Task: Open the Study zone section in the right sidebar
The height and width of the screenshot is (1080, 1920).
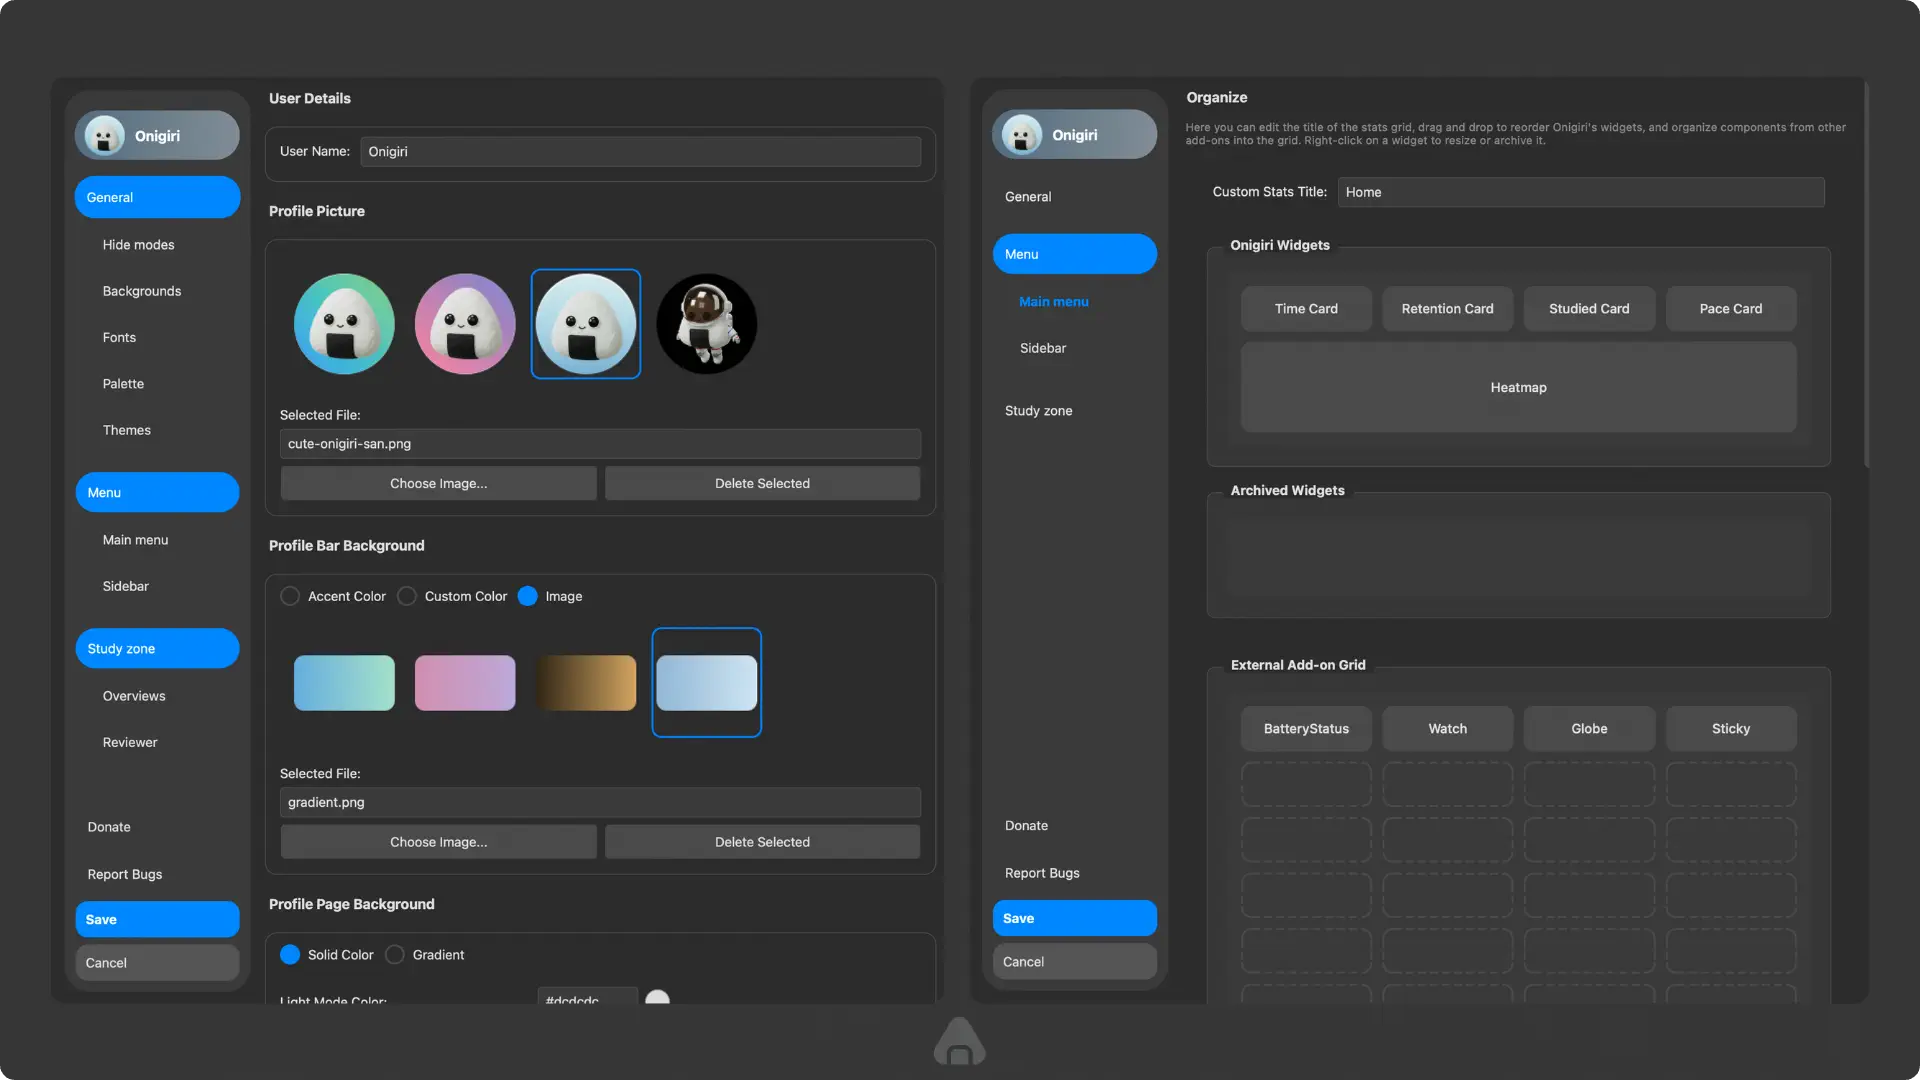Action: pyautogui.click(x=1038, y=411)
